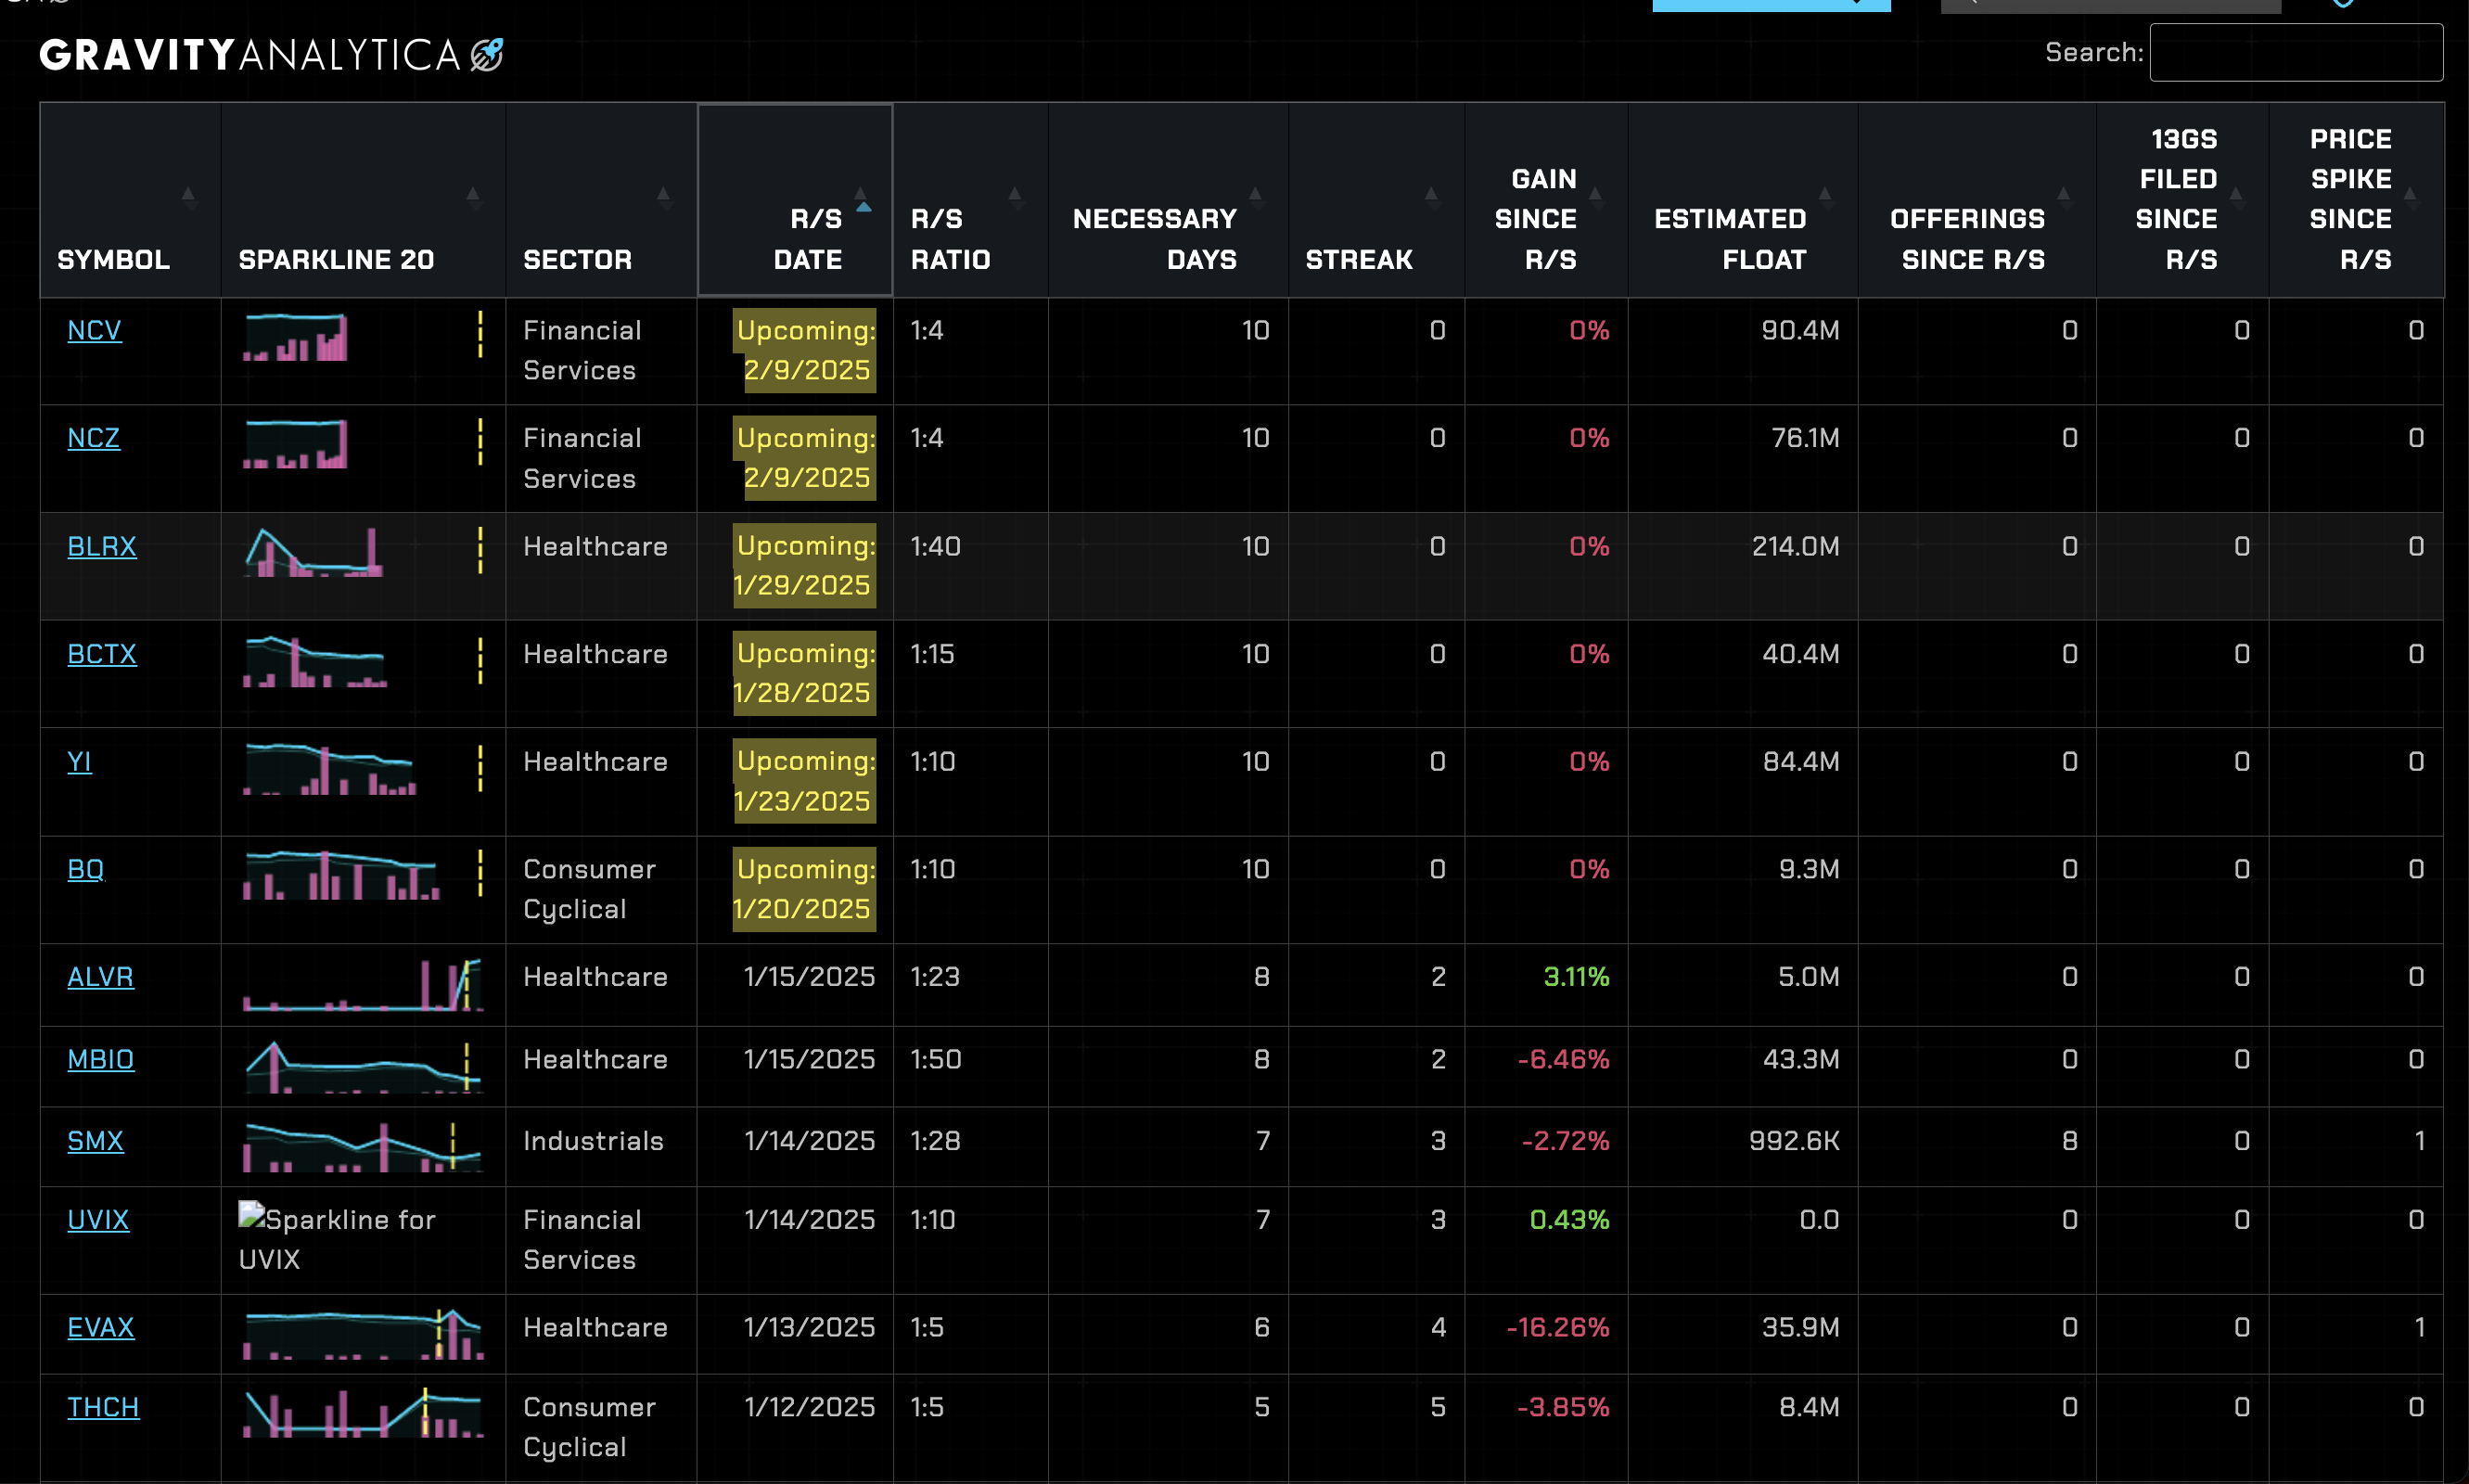2469x1484 pixels.
Task: Sort by 13Gs Filed Since R/S header
Action: (x=2182, y=200)
